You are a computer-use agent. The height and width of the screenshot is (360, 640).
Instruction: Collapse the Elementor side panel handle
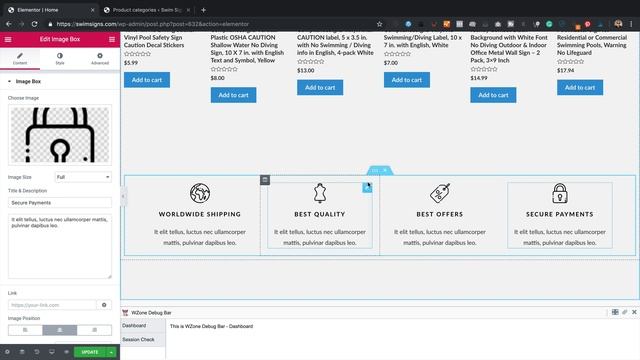[123, 196]
